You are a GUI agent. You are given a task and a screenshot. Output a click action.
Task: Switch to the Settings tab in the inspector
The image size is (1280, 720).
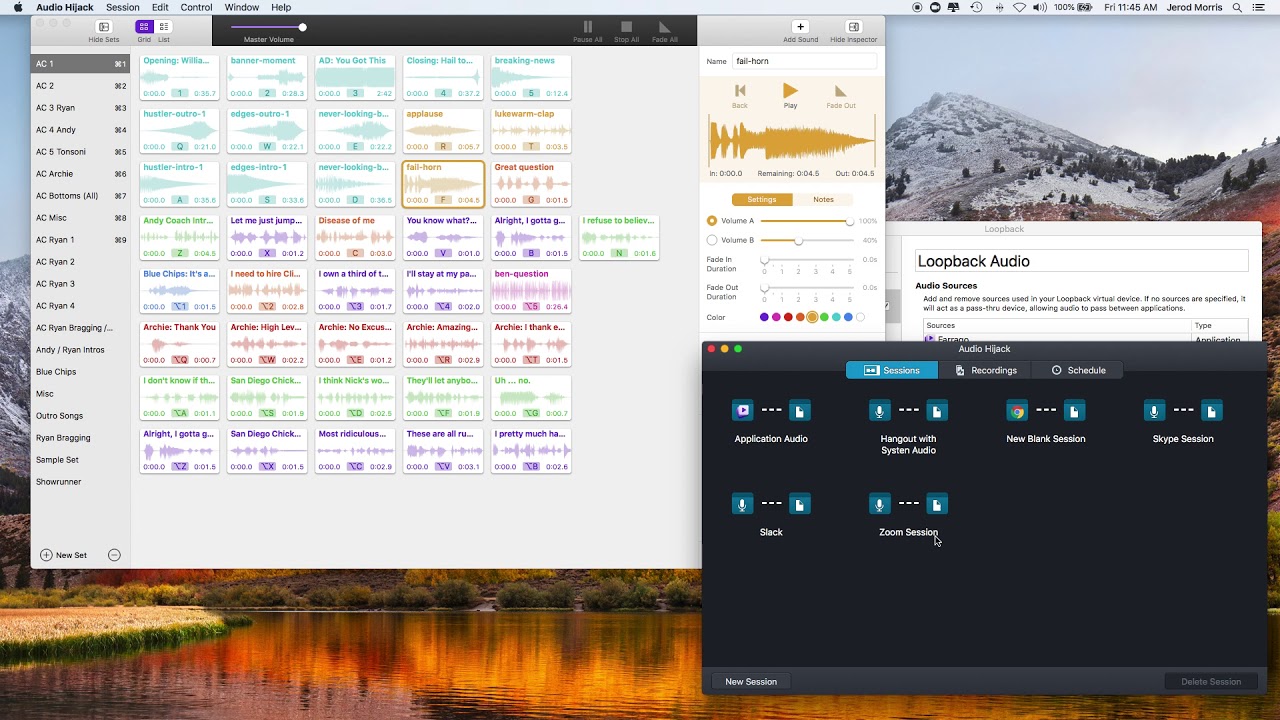(762, 199)
